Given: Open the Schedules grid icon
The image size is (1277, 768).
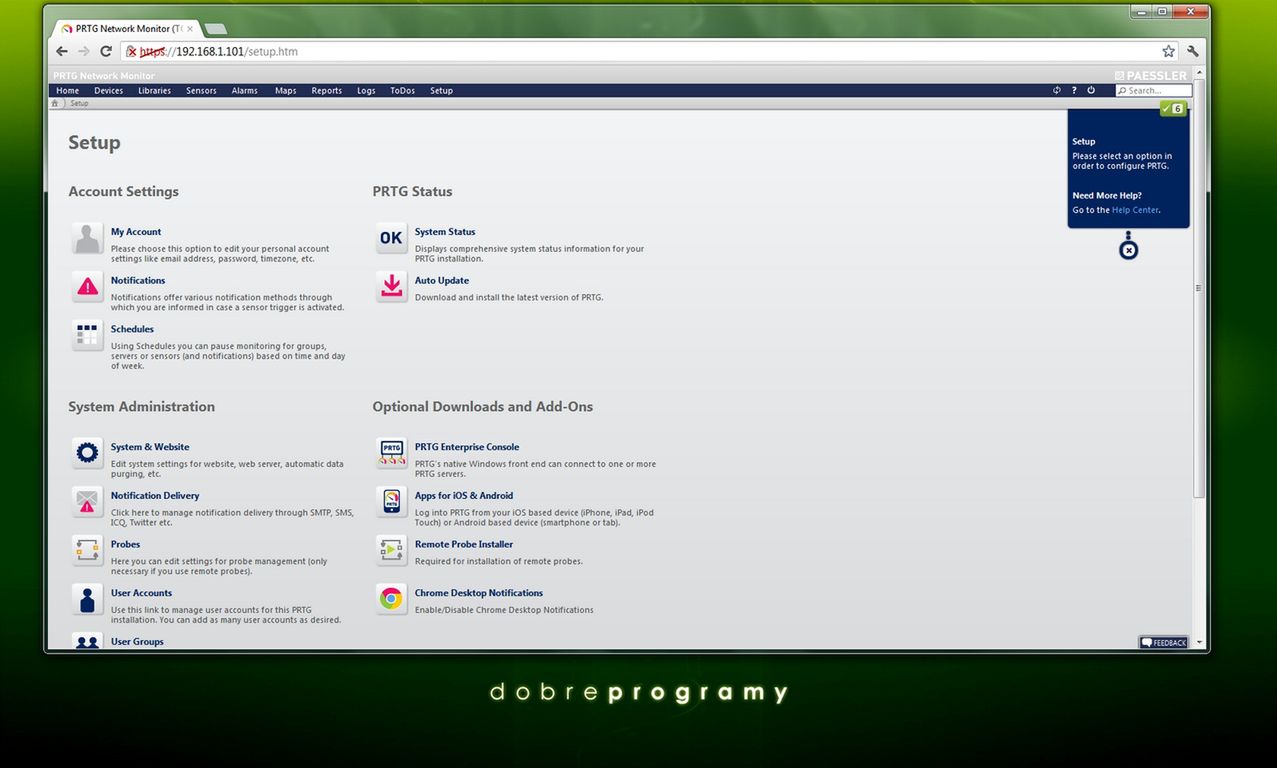Looking at the screenshot, I should click(x=88, y=335).
